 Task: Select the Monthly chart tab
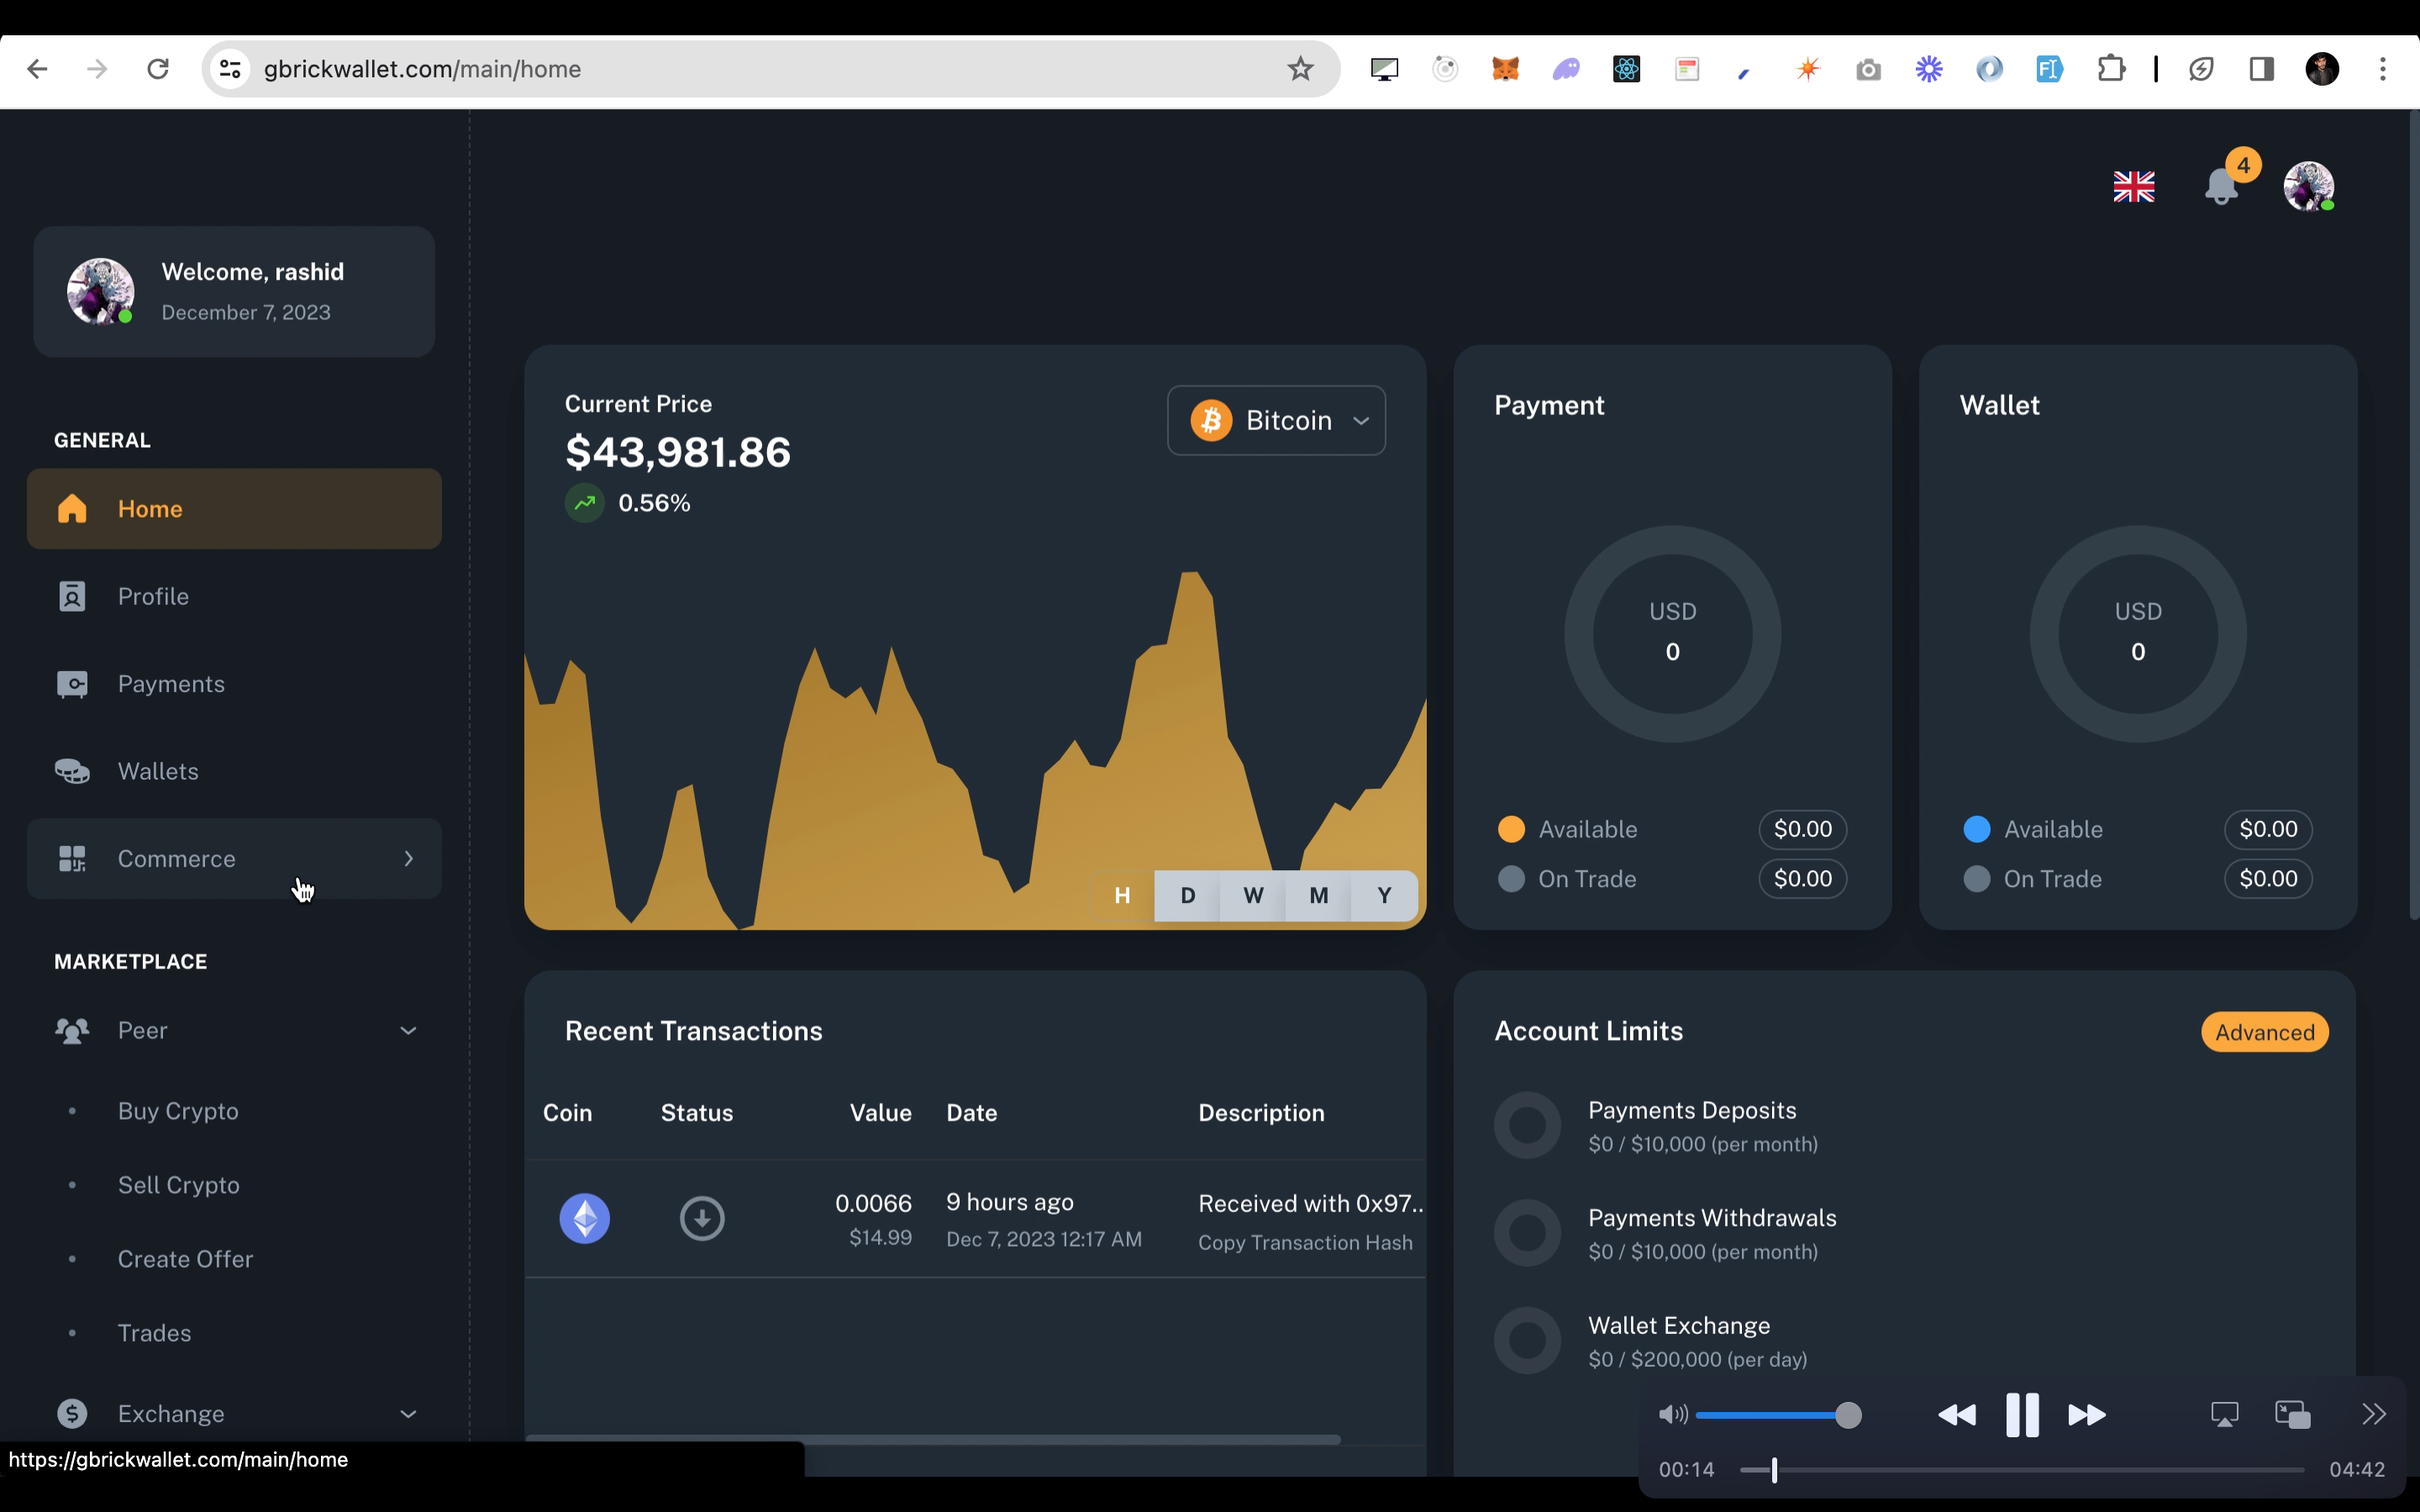[x=1318, y=895]
